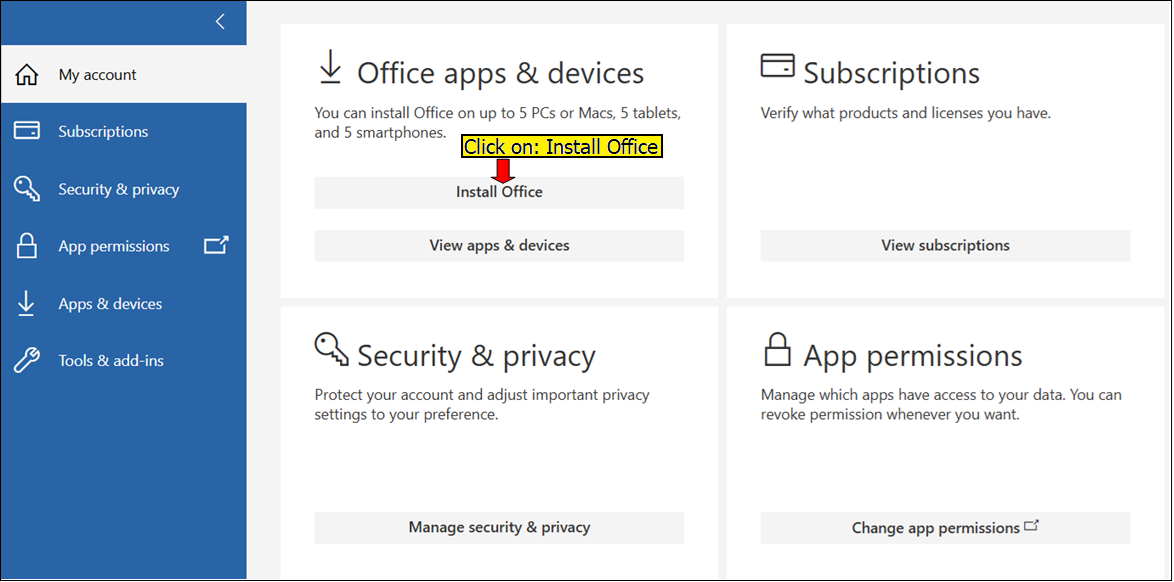
Task: Click the download icon beside Apps & devices in sidebar
Action: (26, 303)
